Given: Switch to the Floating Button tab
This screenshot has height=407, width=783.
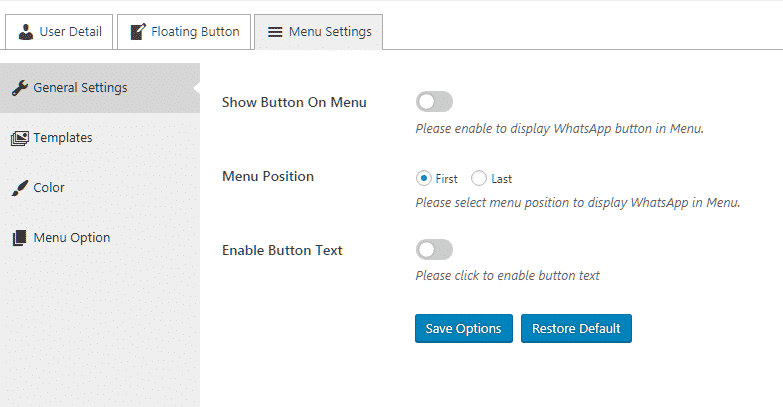Looking at the screenshot, I should (x=184, y=32).
